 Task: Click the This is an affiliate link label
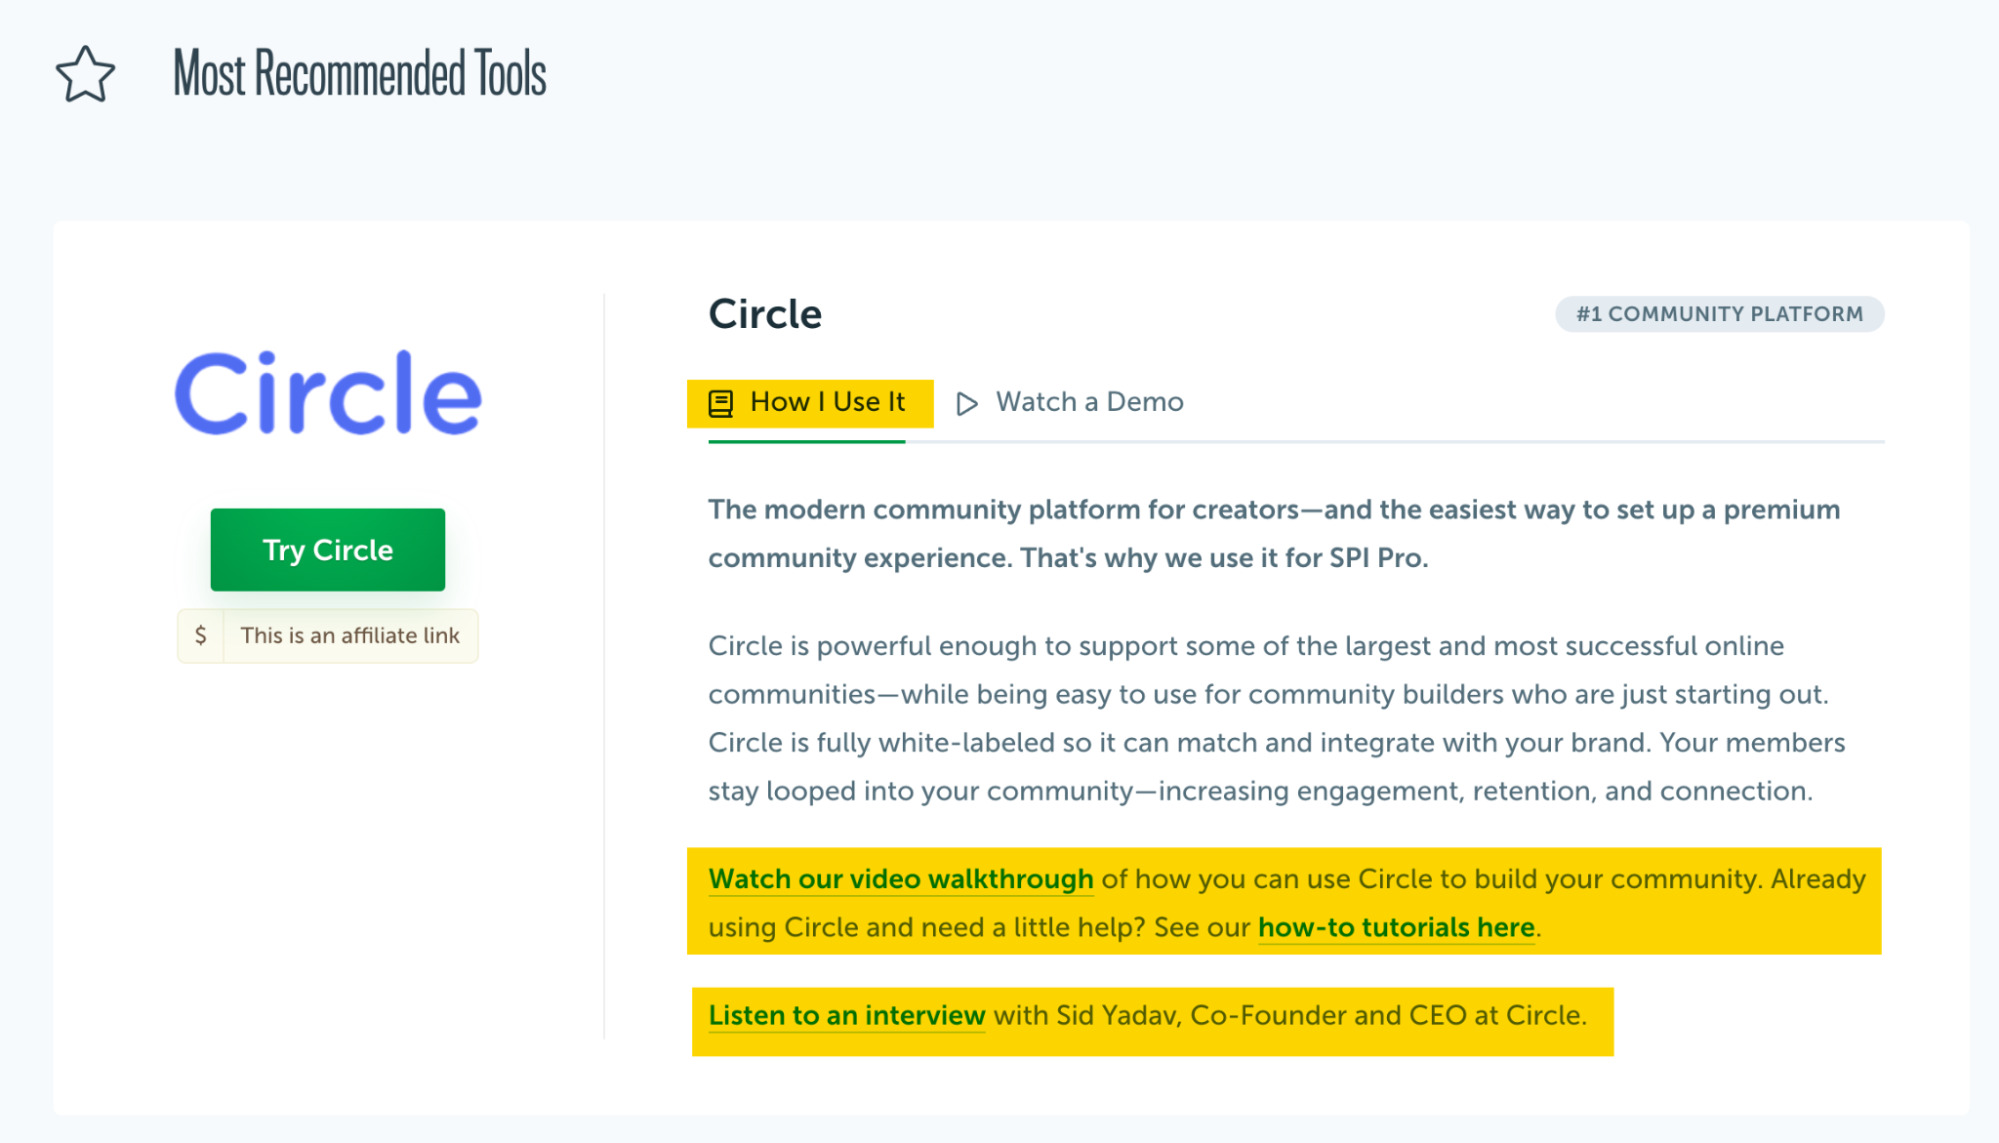(349, 635)
